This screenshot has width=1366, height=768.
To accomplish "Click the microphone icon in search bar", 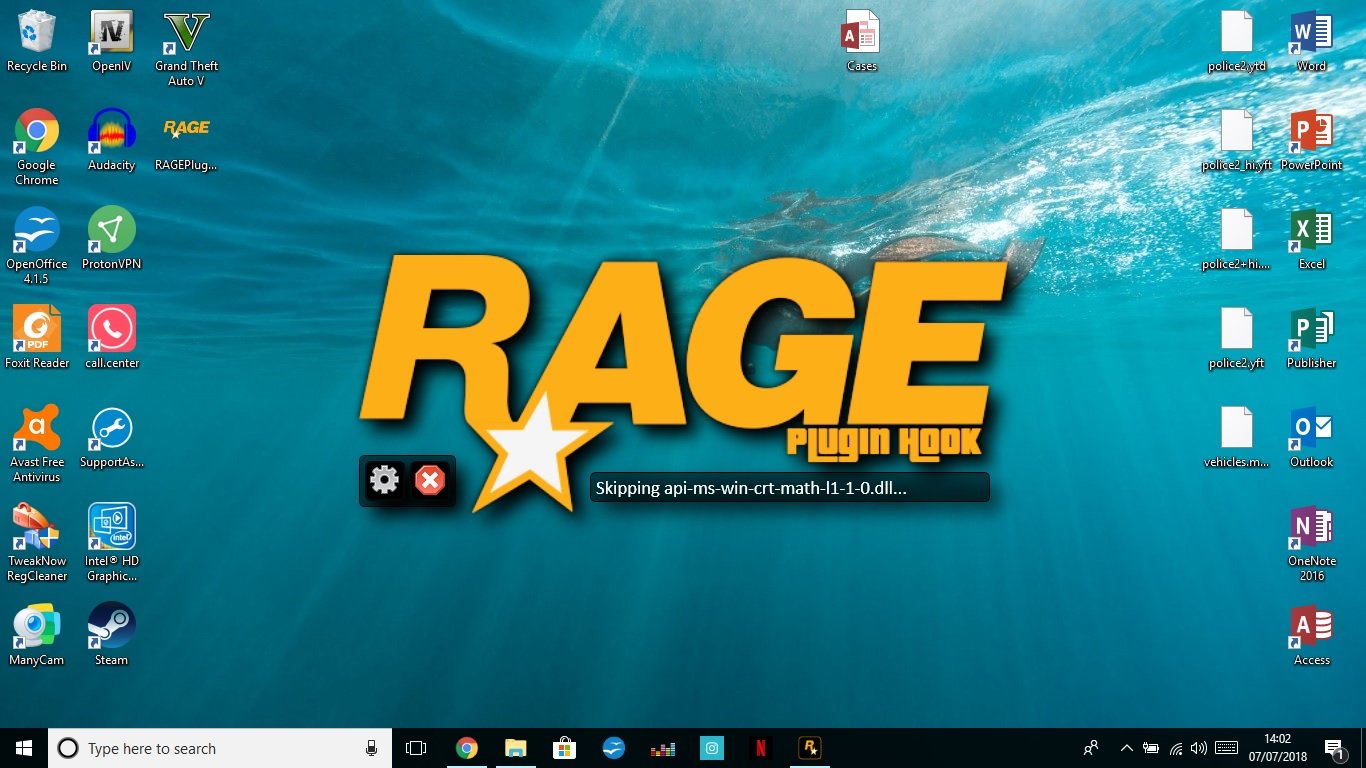I will tap(372, 748).
